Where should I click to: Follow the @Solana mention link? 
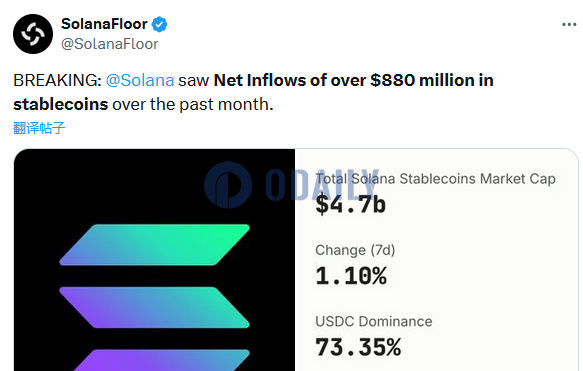[140, 80]
